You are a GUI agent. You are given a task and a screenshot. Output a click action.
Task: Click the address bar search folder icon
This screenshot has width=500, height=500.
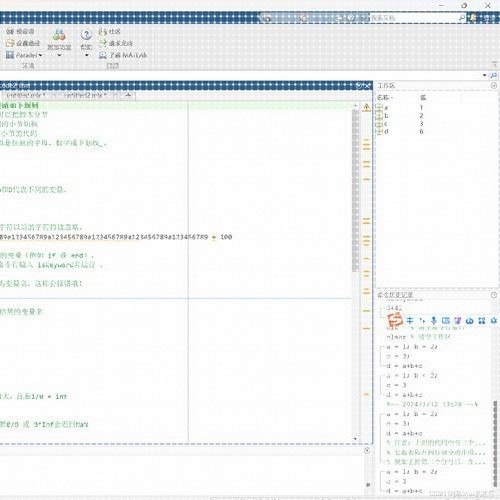[x=493, y=75]
